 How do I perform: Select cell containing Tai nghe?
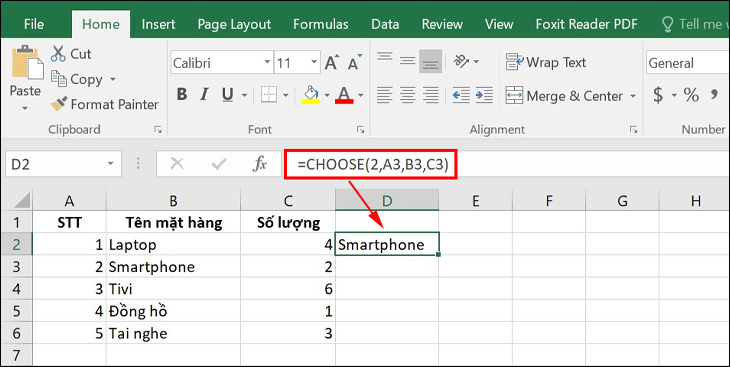[x=173, y=333]
